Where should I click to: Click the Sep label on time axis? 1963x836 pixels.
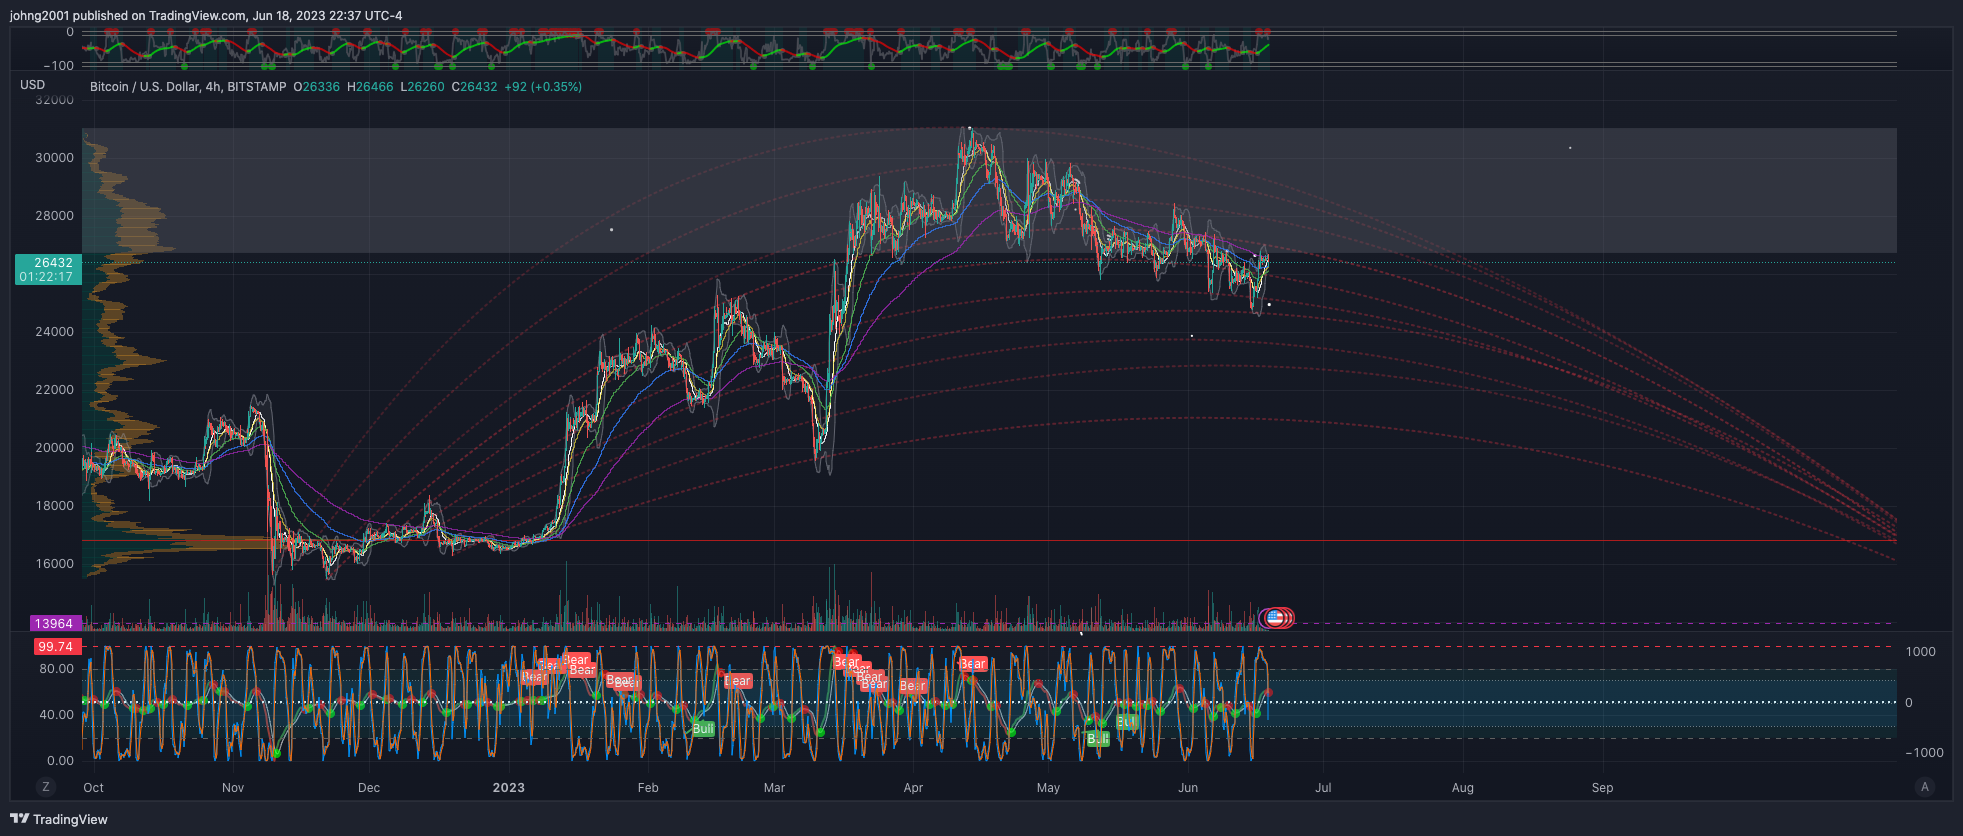tap(1603, 788)
